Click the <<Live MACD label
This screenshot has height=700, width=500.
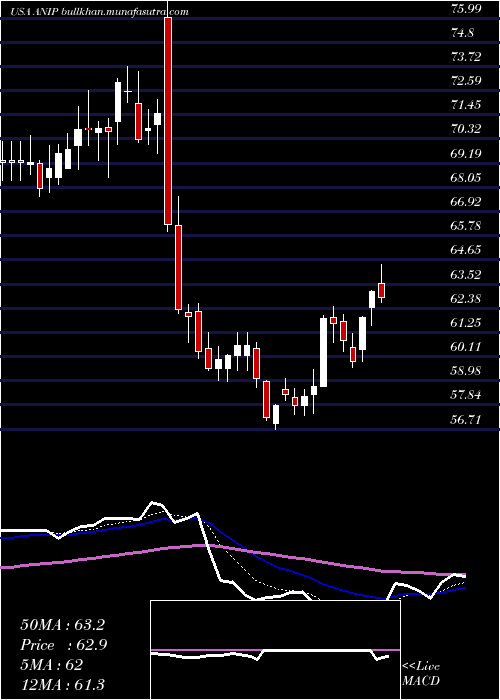[421, 674]
